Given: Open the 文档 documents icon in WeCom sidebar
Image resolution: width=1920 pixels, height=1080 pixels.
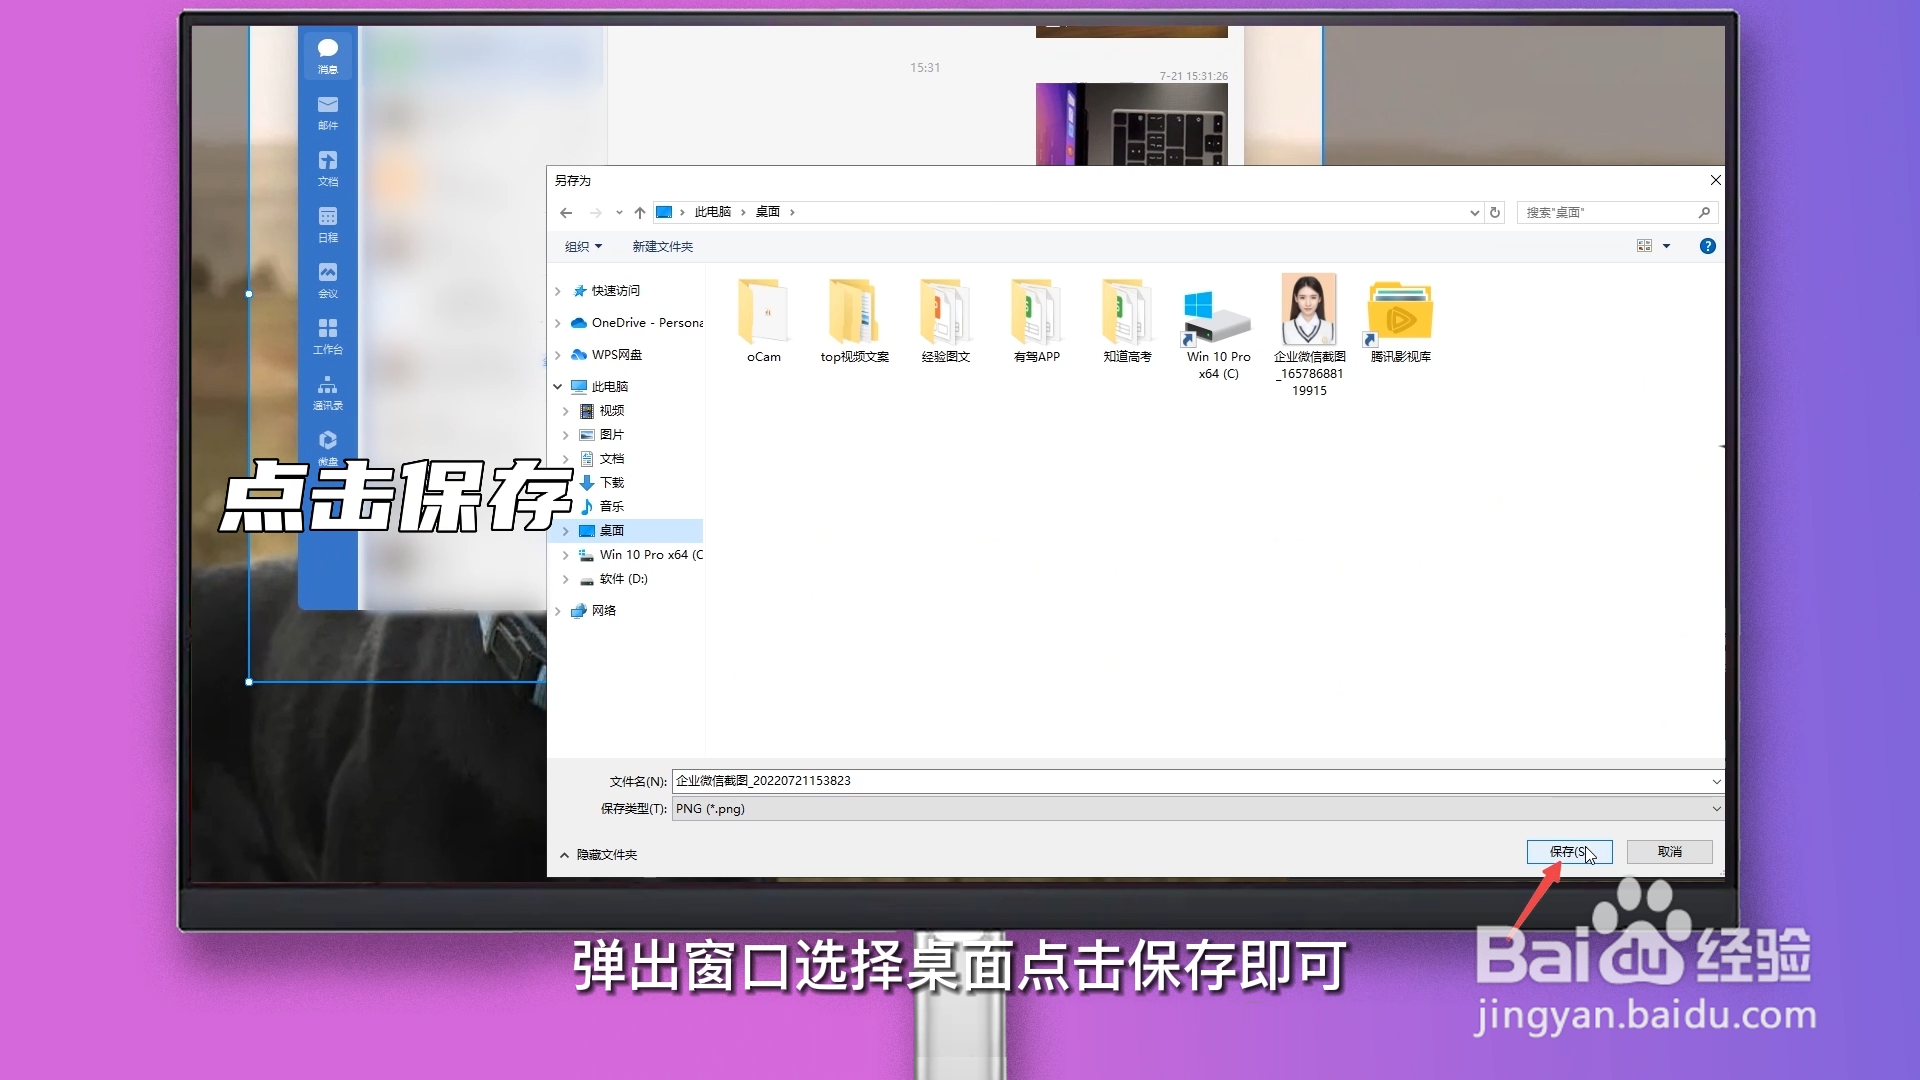Looking at the screenshot, I should pyautogui.click(x=328, y=168).
